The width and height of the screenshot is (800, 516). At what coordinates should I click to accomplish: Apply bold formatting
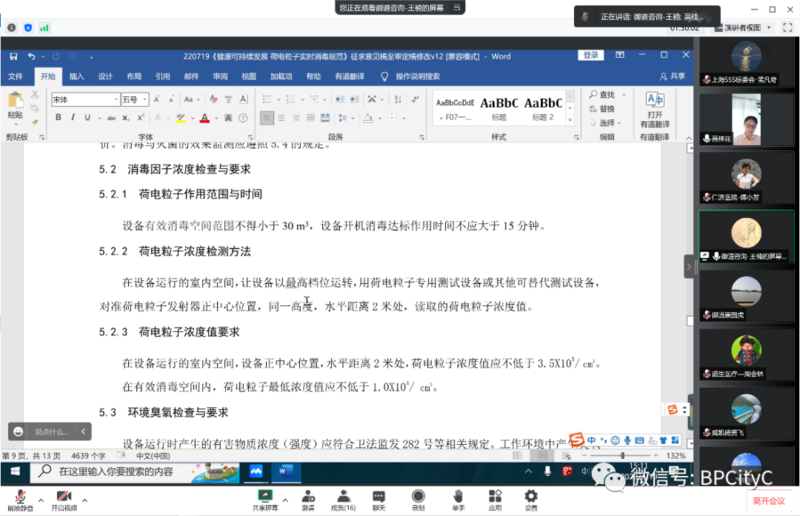[58, 117]
